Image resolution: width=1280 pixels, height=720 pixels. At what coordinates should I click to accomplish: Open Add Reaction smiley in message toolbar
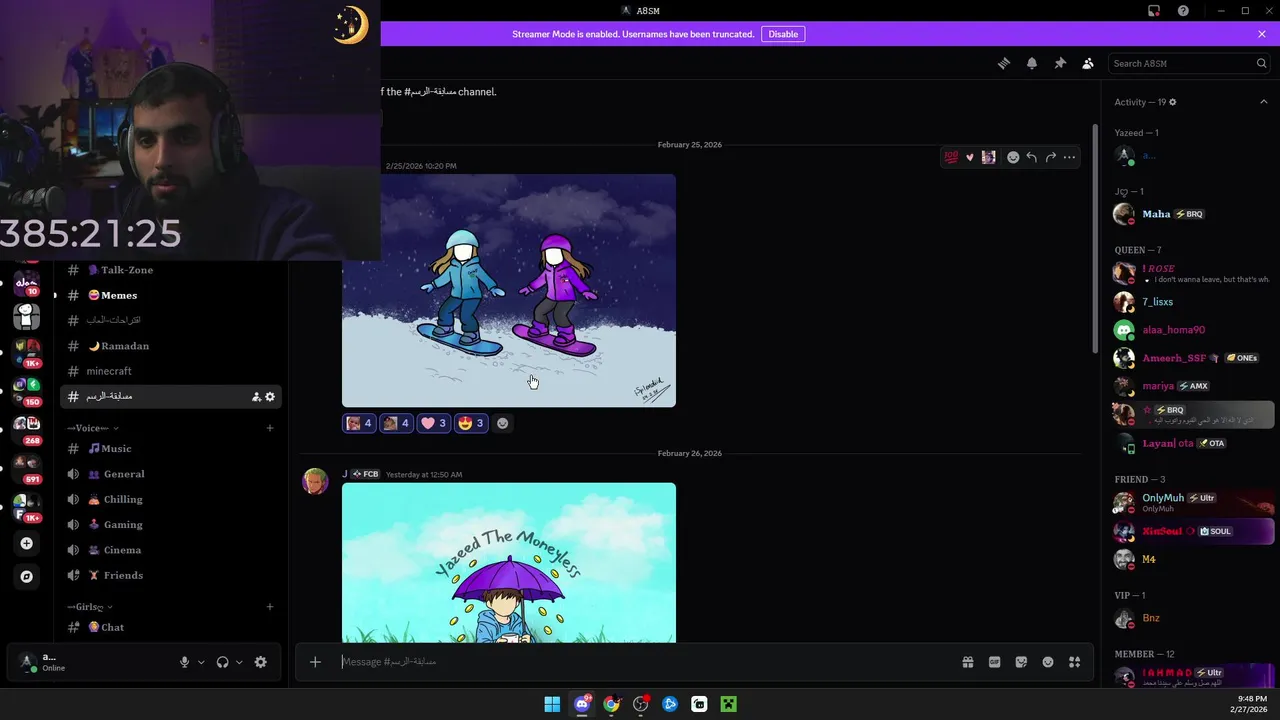click(1013, 157)
